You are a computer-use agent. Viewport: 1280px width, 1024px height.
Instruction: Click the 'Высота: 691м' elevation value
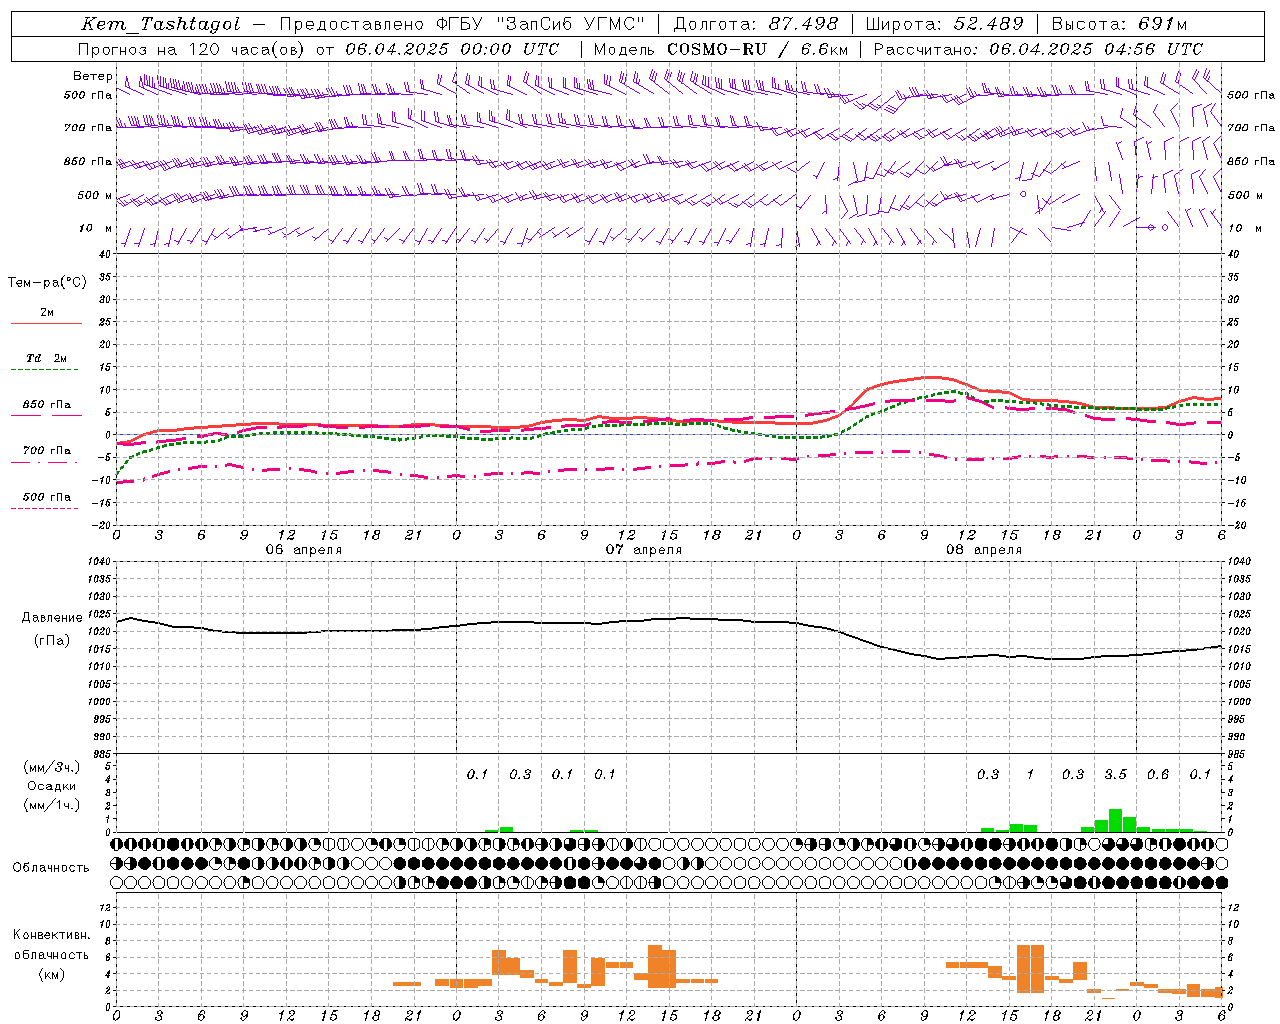(1119, 24)
